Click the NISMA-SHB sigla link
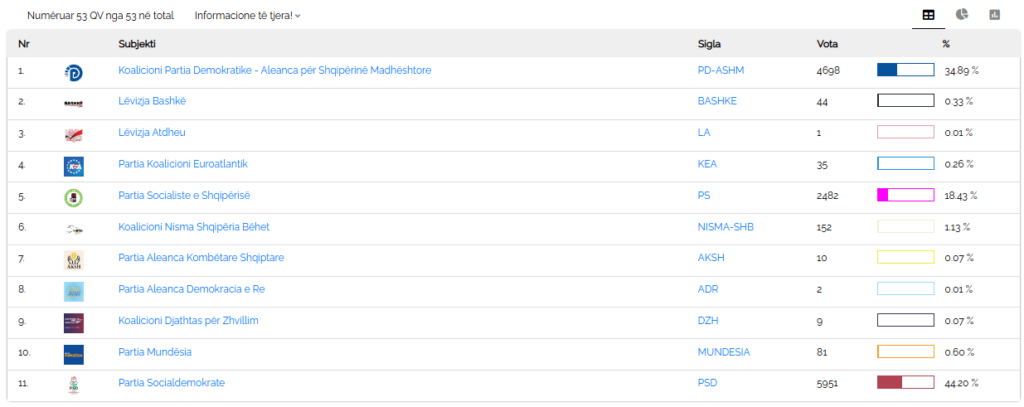 [725, 227]
